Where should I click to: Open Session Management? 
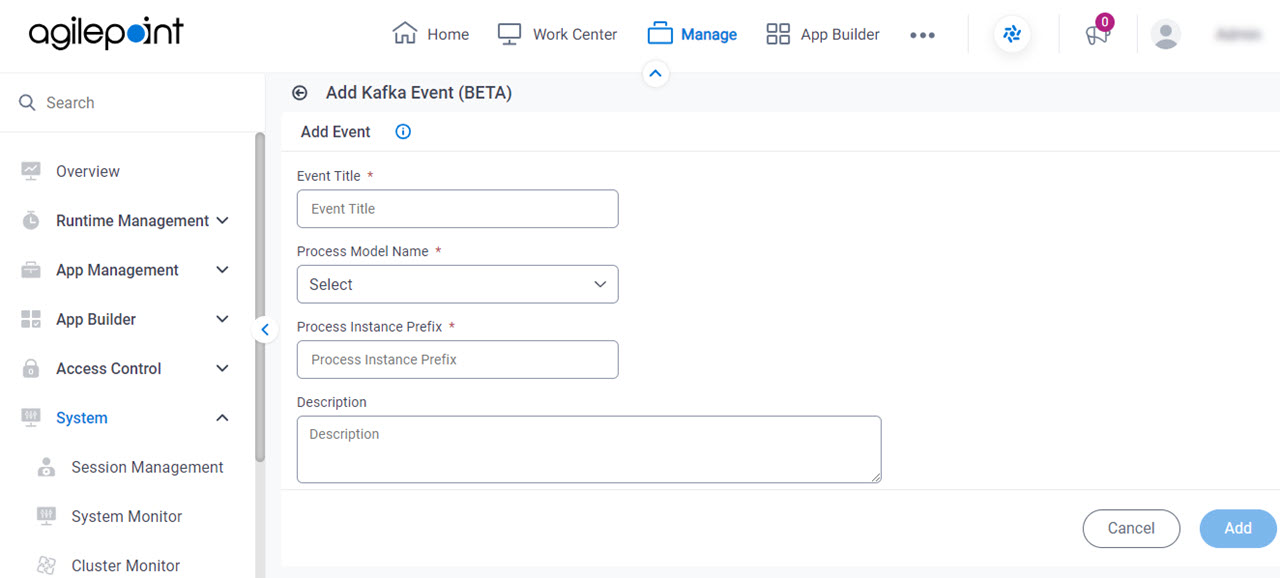[147, 467]
